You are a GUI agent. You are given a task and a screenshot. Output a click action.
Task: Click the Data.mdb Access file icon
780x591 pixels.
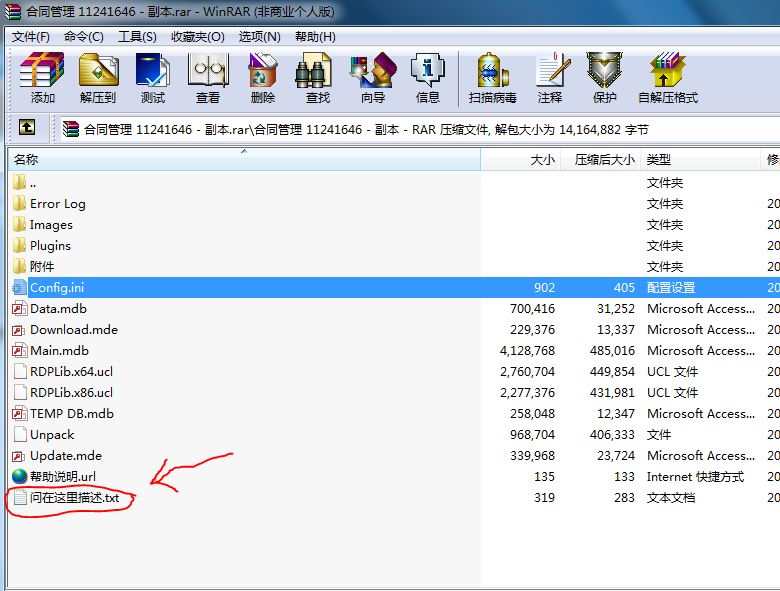click(x=19, y=308)
